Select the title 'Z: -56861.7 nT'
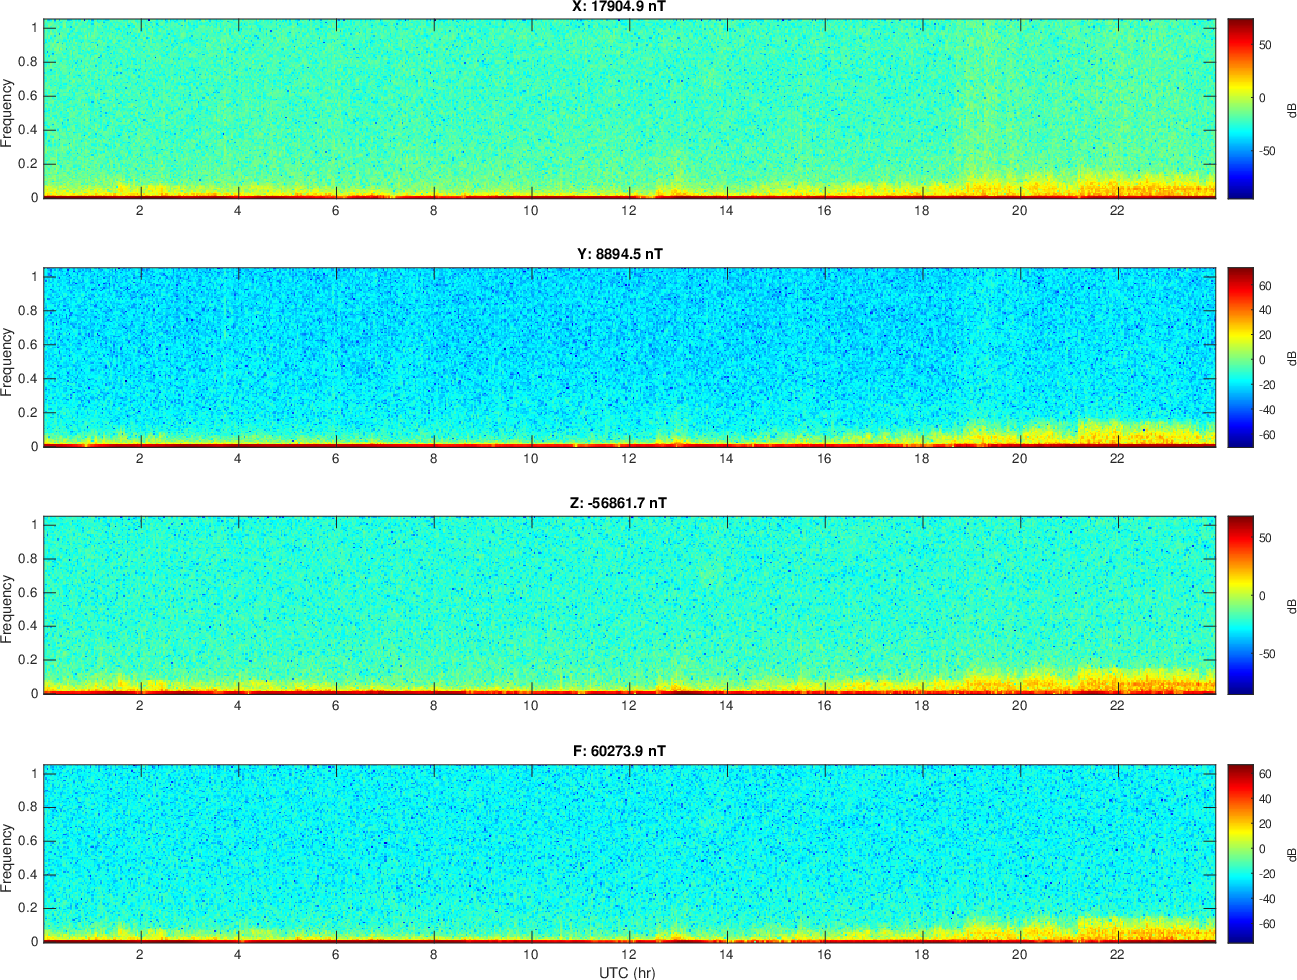This screenshot has height=980, width=1297. [619, 503]
